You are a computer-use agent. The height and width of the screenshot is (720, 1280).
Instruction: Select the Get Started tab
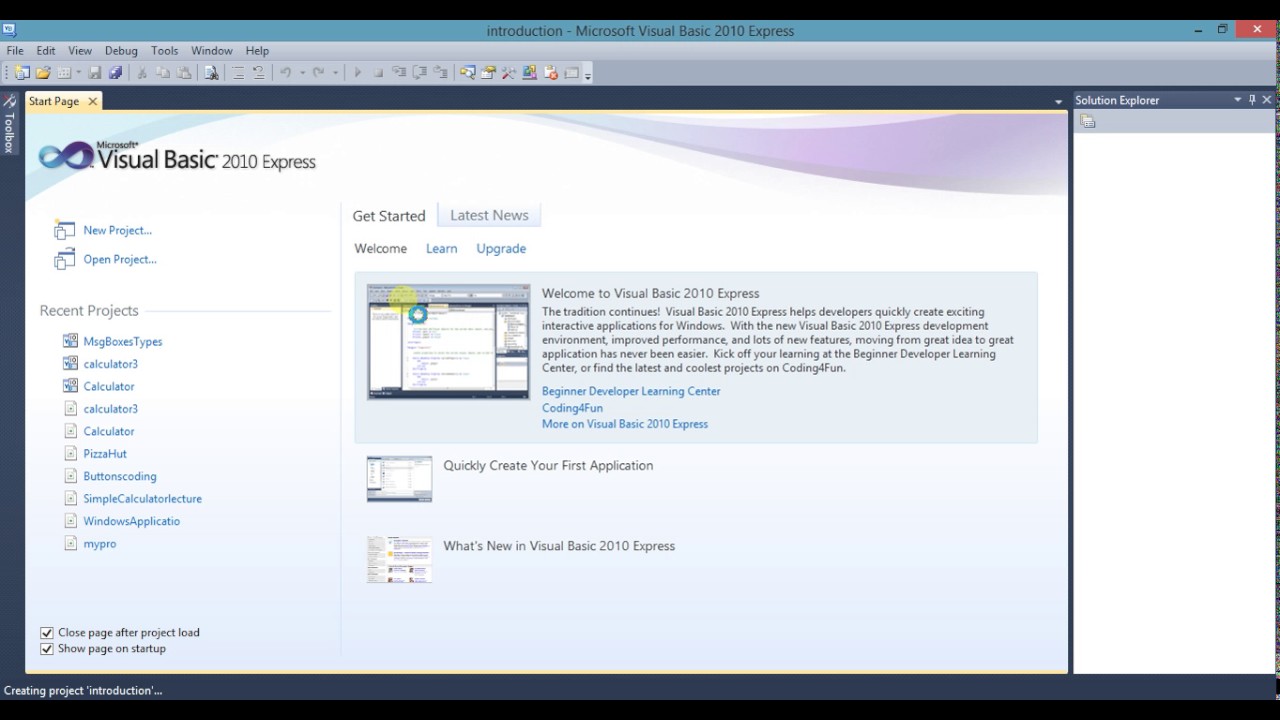389,216
